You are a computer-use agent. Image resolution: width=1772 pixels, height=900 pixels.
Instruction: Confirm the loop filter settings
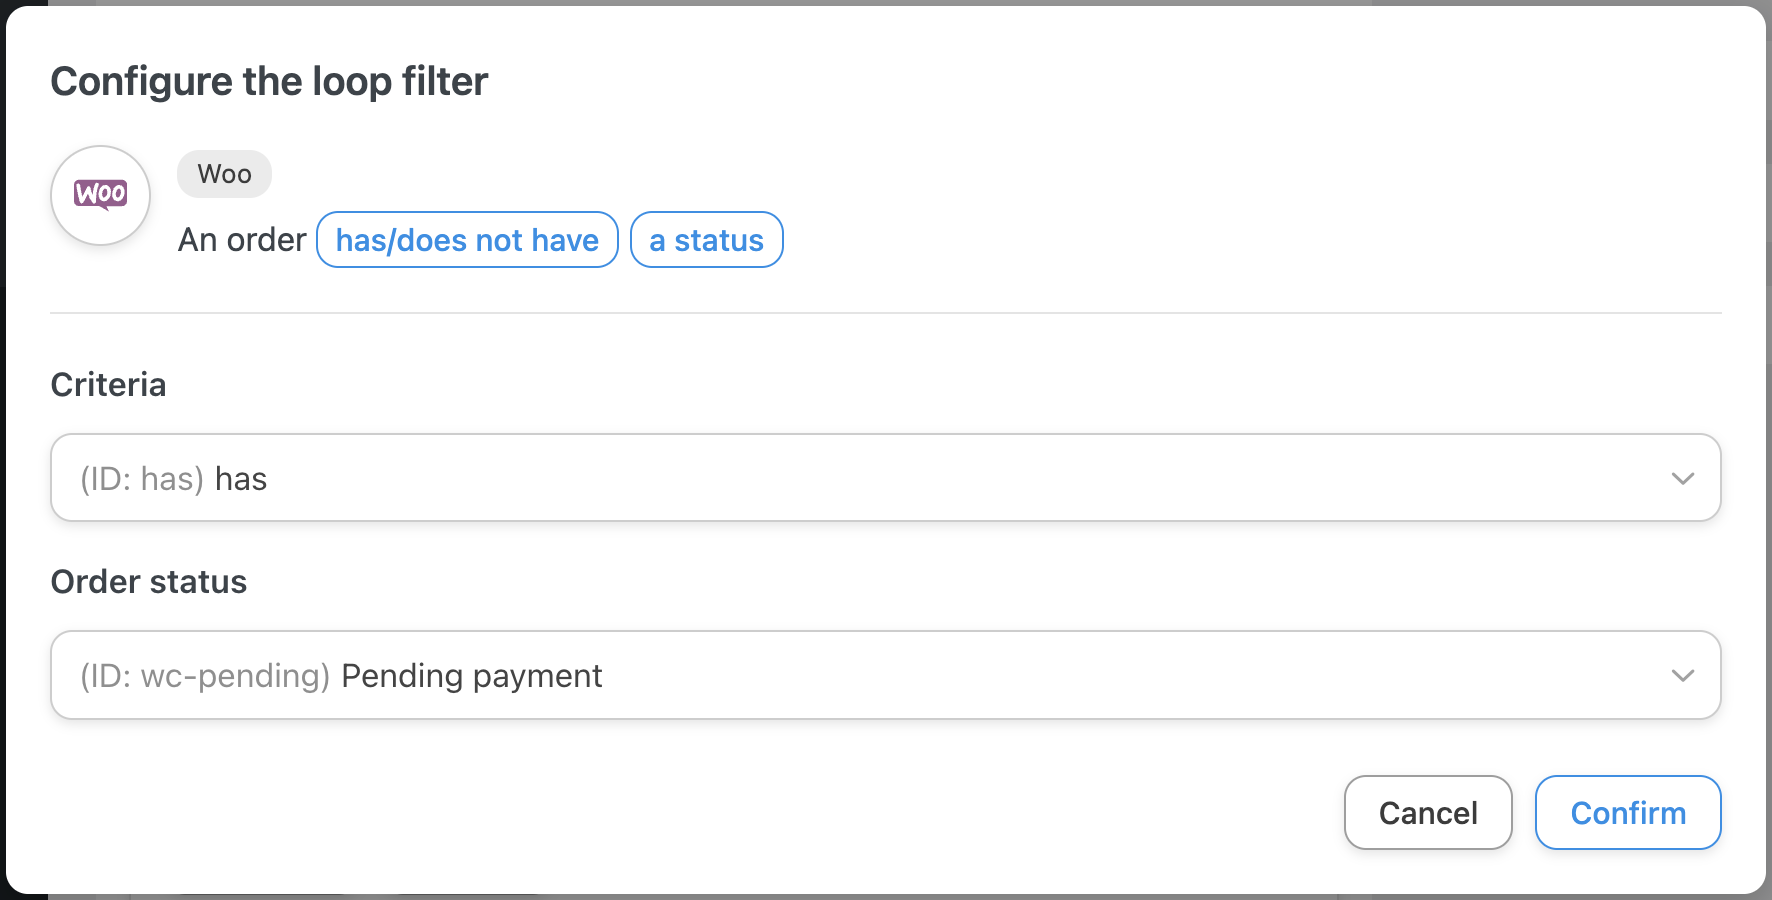[1627, 813]
